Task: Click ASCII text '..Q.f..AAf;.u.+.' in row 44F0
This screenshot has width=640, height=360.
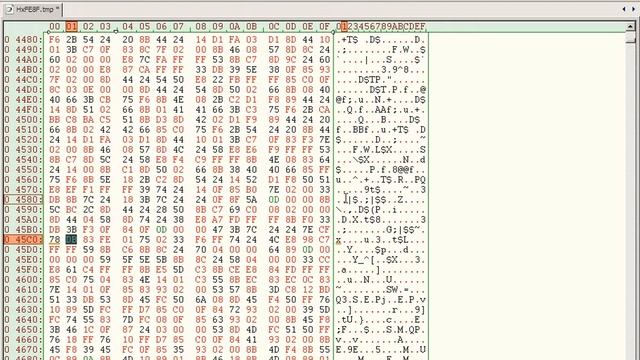Action: tap(381, 110)
